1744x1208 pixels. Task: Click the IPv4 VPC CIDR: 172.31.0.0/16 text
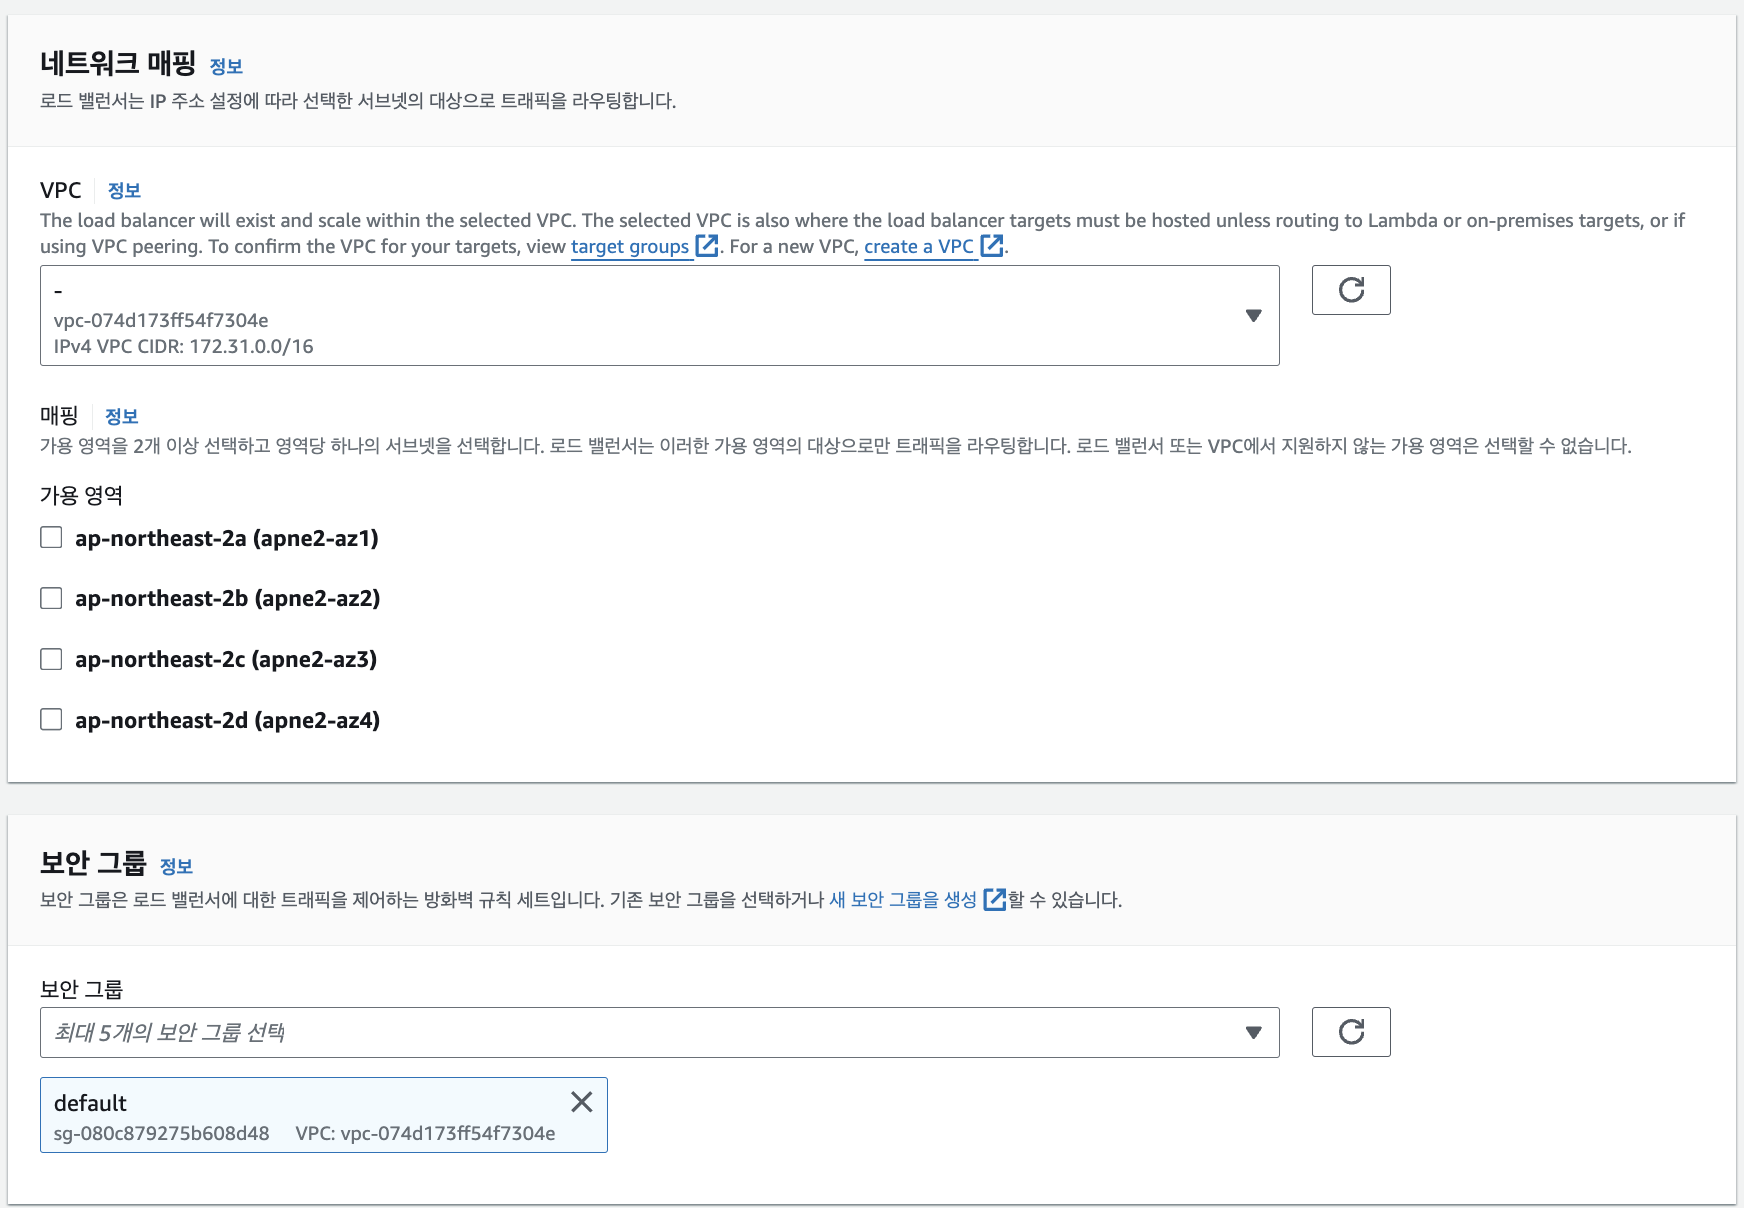tap(183, 346)
